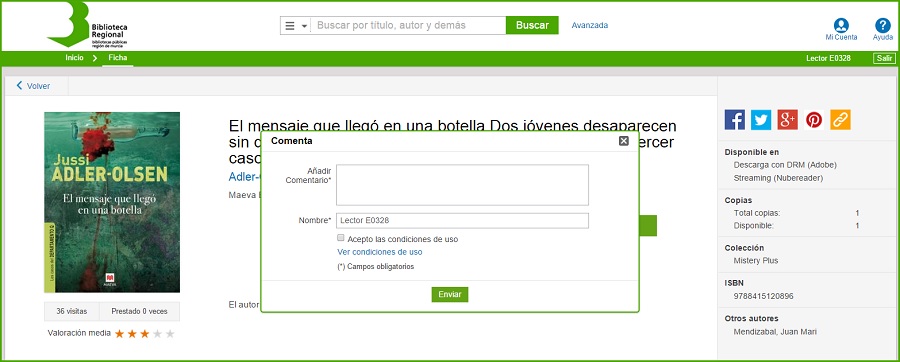
Task: Share the book on Facebook
Action: [735, 119]
